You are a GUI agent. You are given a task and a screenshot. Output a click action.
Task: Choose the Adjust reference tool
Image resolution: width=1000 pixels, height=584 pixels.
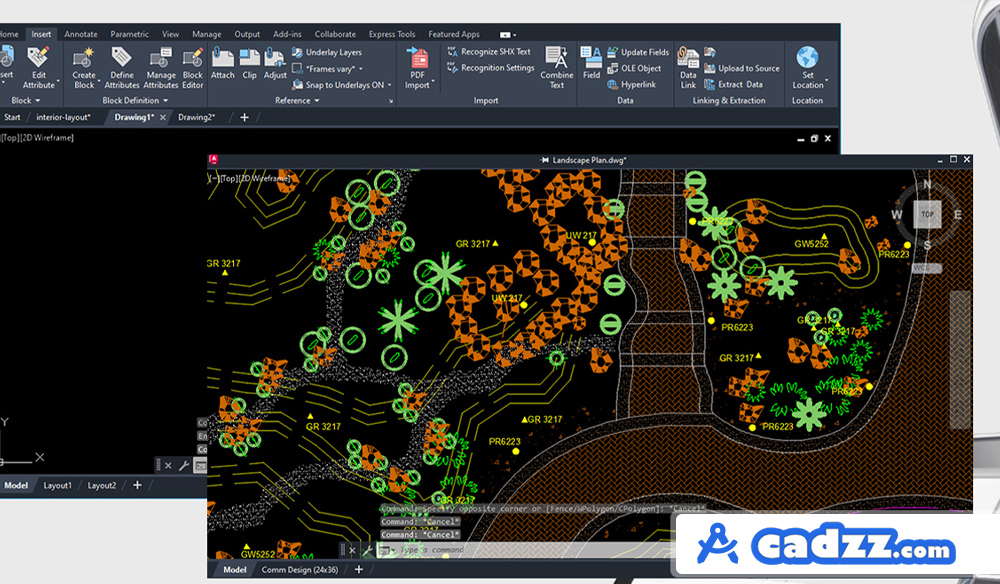point(275,63)
